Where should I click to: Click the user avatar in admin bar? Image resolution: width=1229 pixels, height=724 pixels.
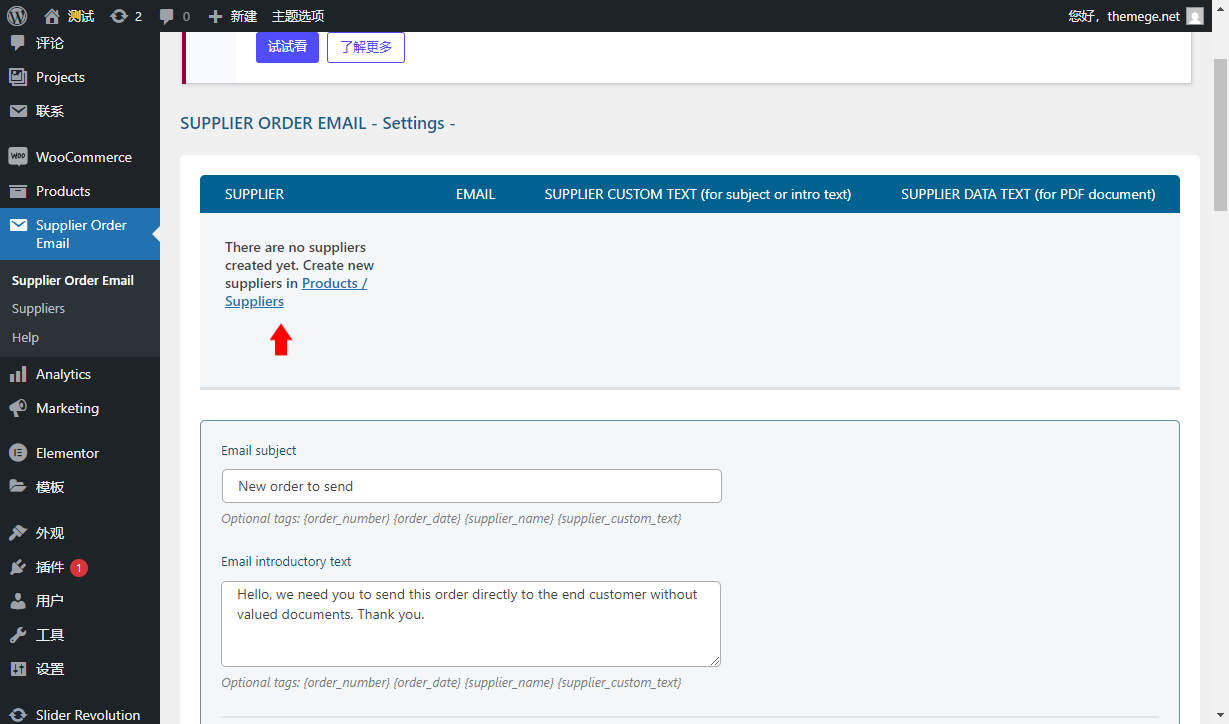point(1195,16)
